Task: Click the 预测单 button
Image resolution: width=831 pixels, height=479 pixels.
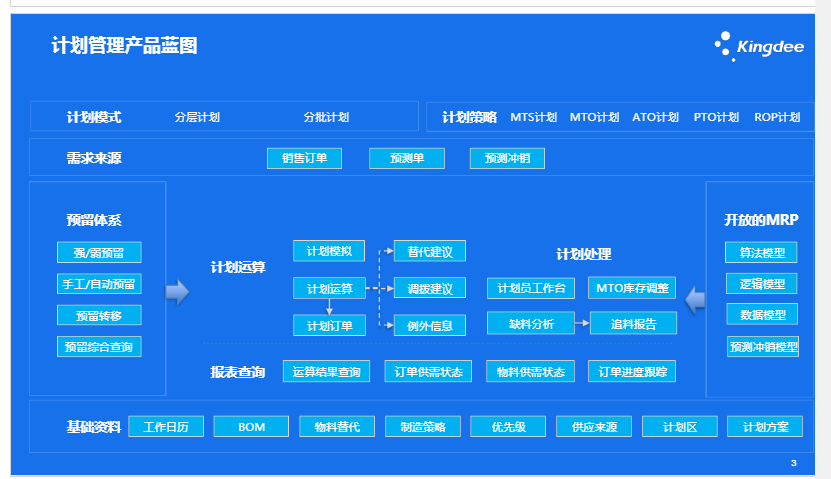Action: [x=406, y=158]
